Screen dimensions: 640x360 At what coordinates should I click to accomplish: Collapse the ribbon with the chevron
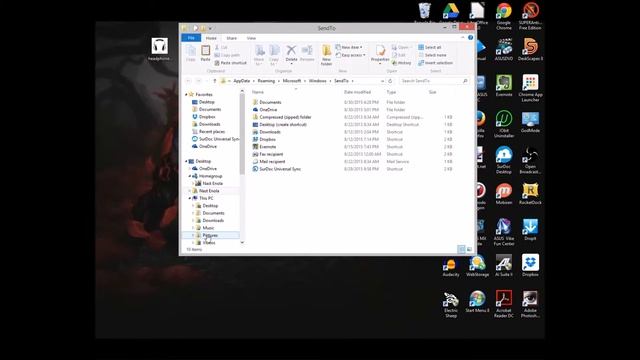462,38
